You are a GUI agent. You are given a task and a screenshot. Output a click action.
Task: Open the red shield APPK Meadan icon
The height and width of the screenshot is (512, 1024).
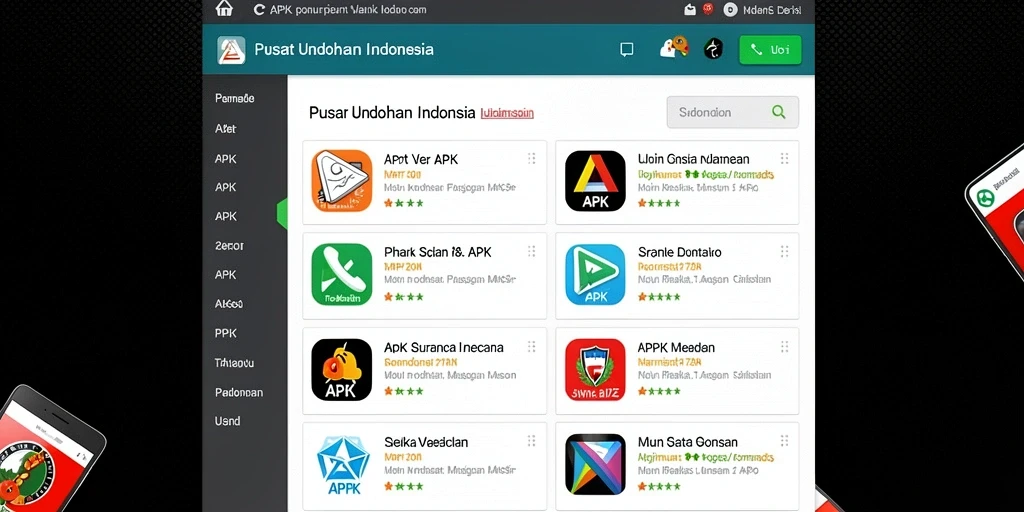pyautogui.click(x=595, y=370)
